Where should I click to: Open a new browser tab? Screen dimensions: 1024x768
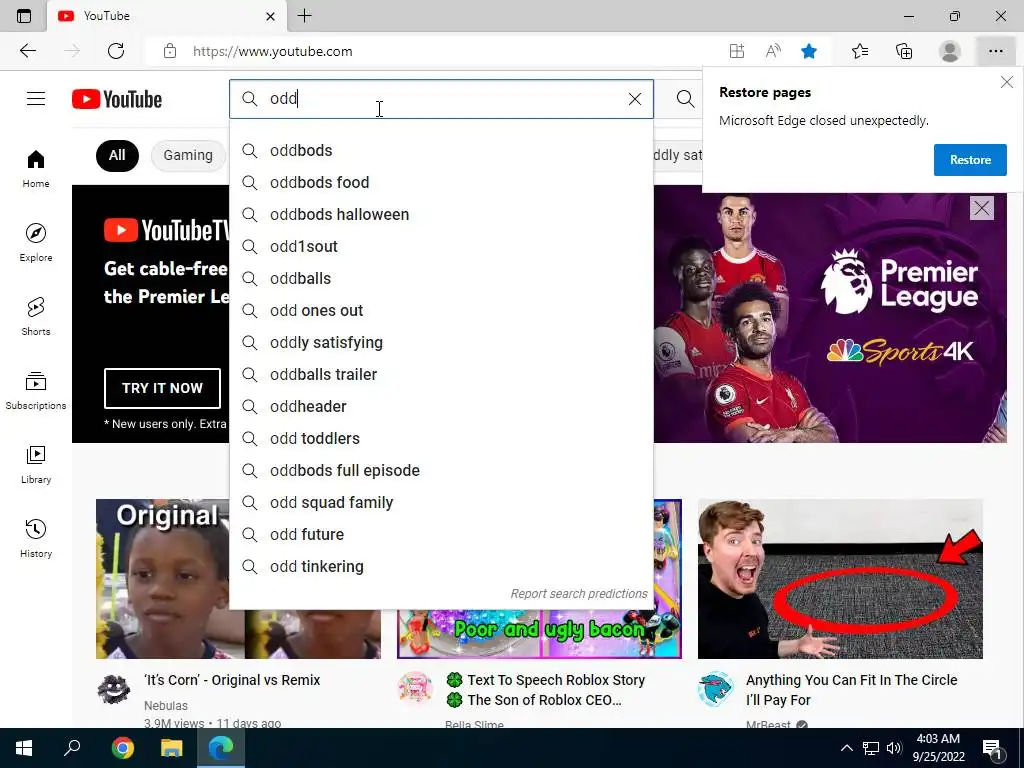click(304, 16)
